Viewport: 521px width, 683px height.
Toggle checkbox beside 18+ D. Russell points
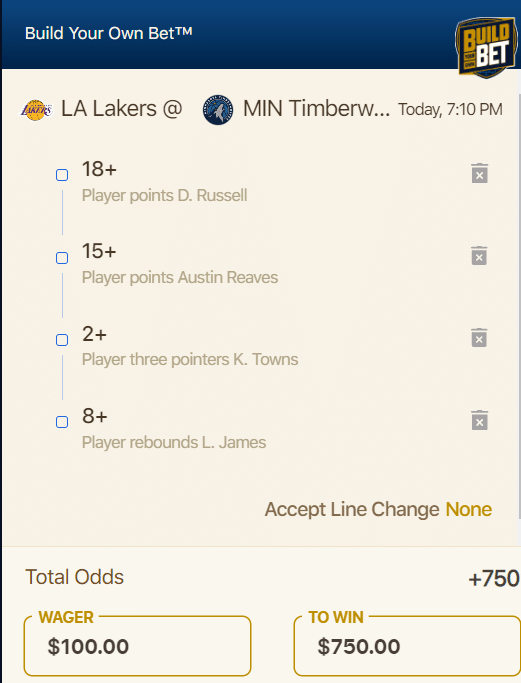62,175
